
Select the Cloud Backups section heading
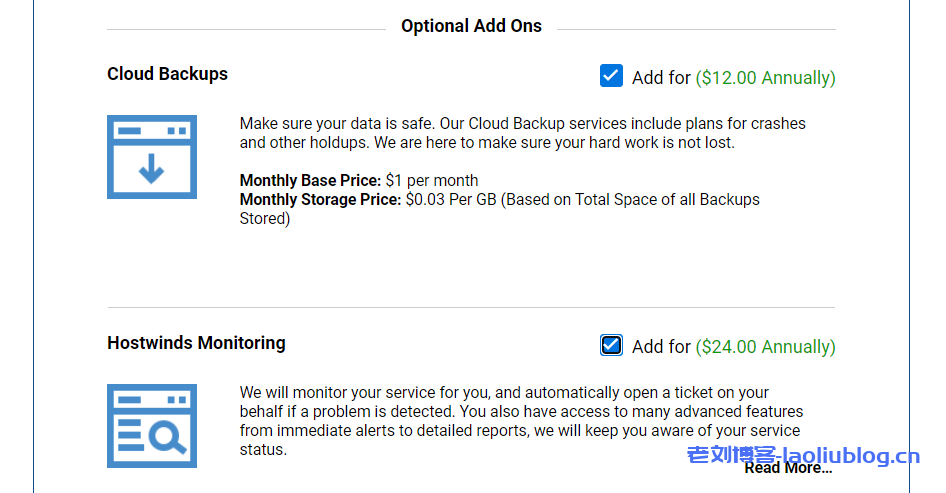(x=167, y=74)
